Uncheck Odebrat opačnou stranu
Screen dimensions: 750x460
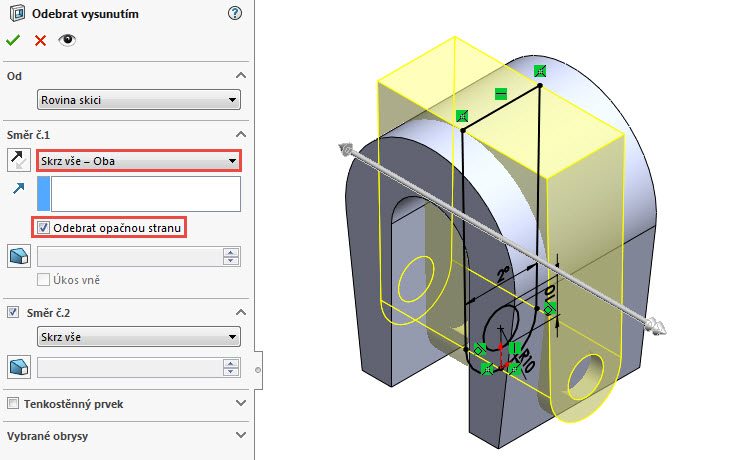[x=43, y=228]
